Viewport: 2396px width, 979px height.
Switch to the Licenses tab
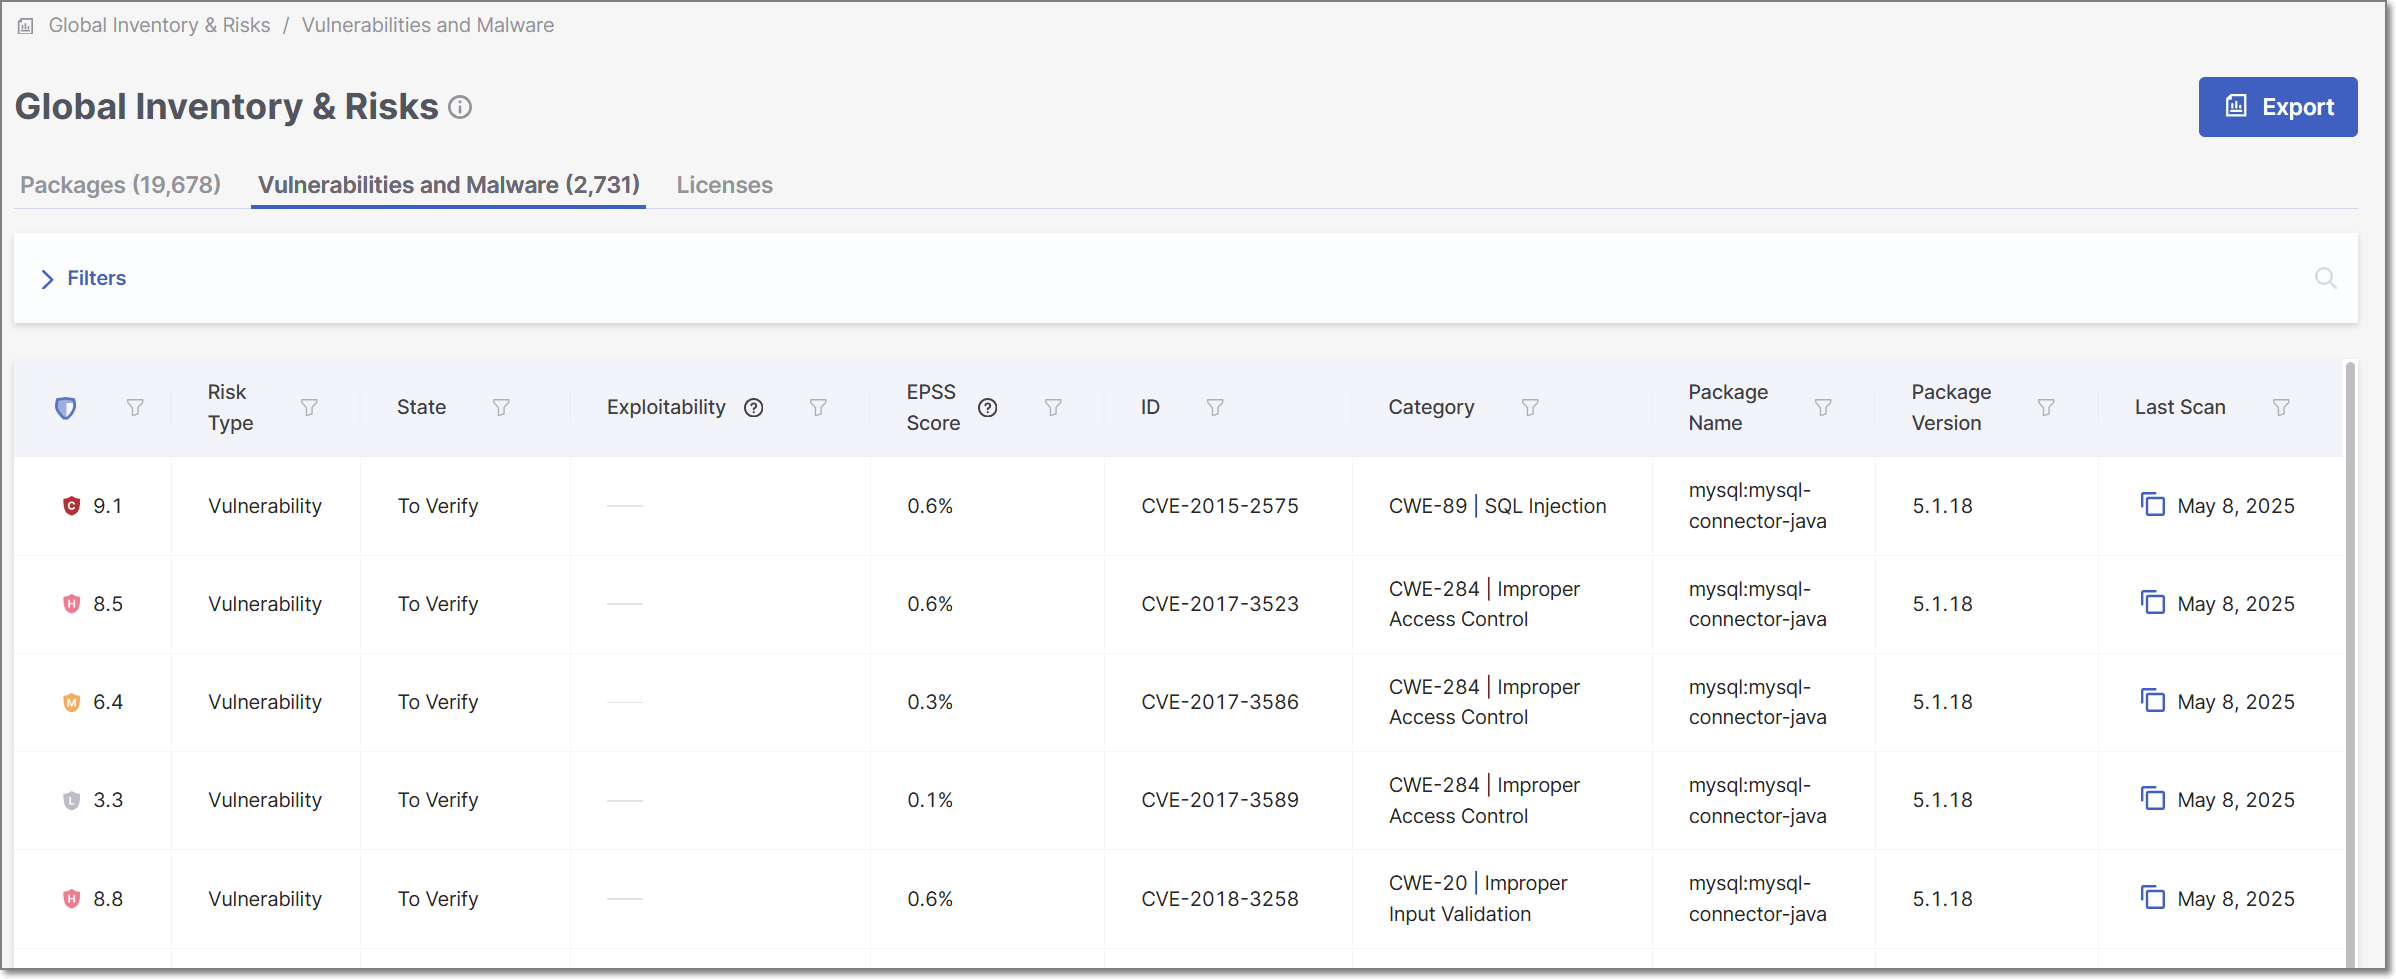coord(724,185)
